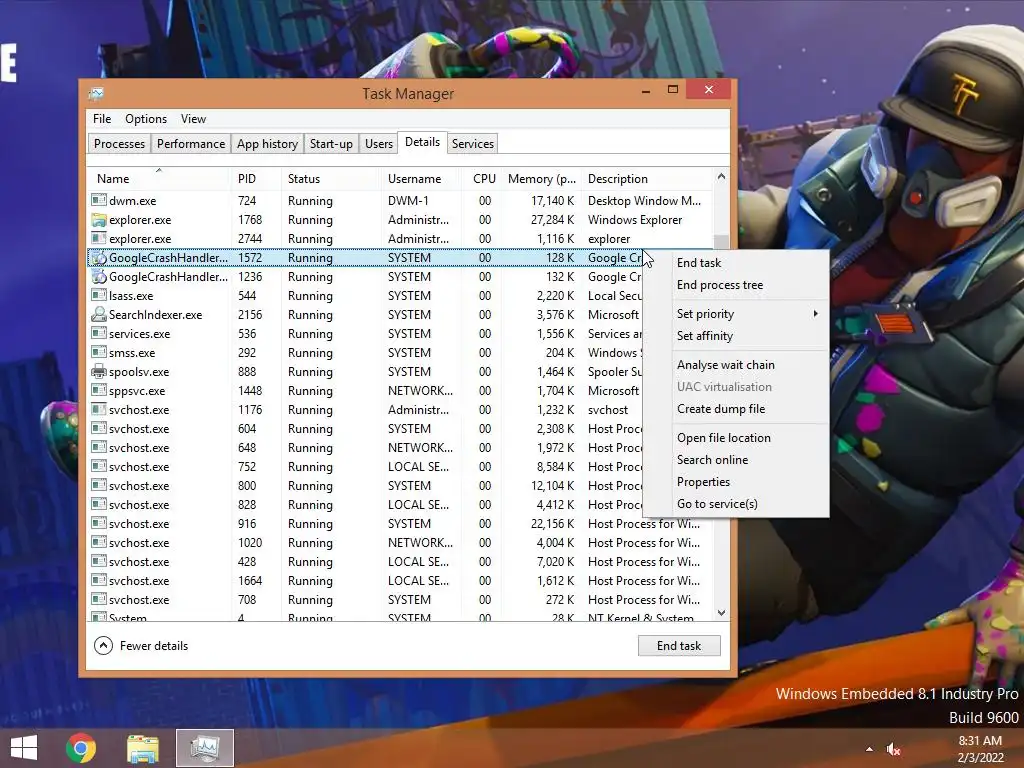
Task: Click the services.exe process icon
Action: [x=99, y=334]
